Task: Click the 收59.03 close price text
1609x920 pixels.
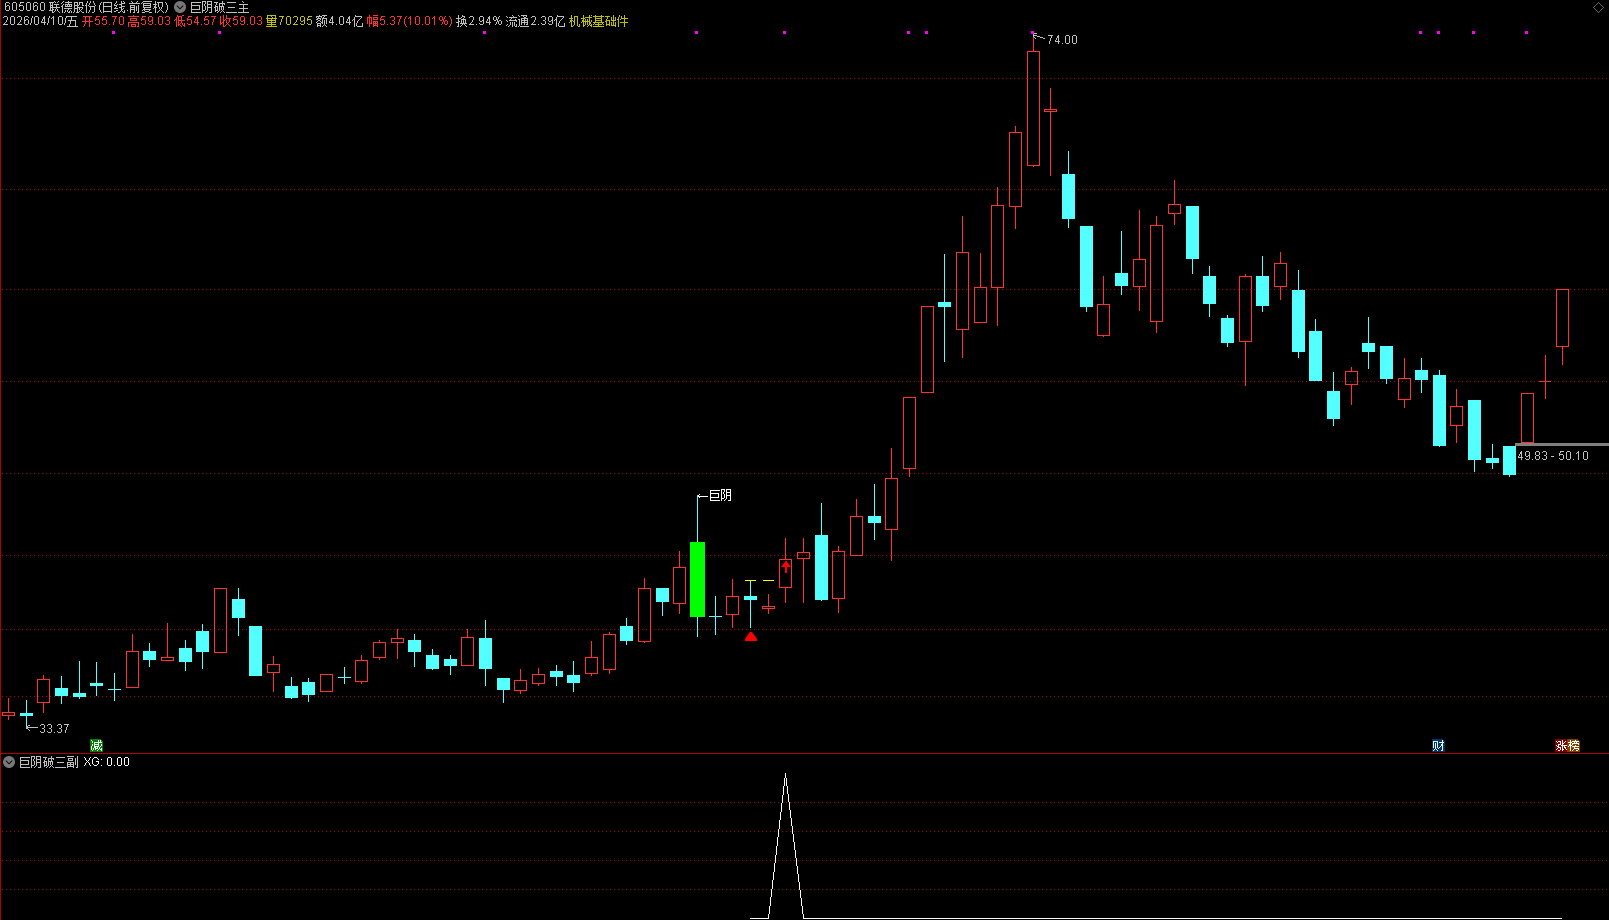Action: [x=241, y=21]
